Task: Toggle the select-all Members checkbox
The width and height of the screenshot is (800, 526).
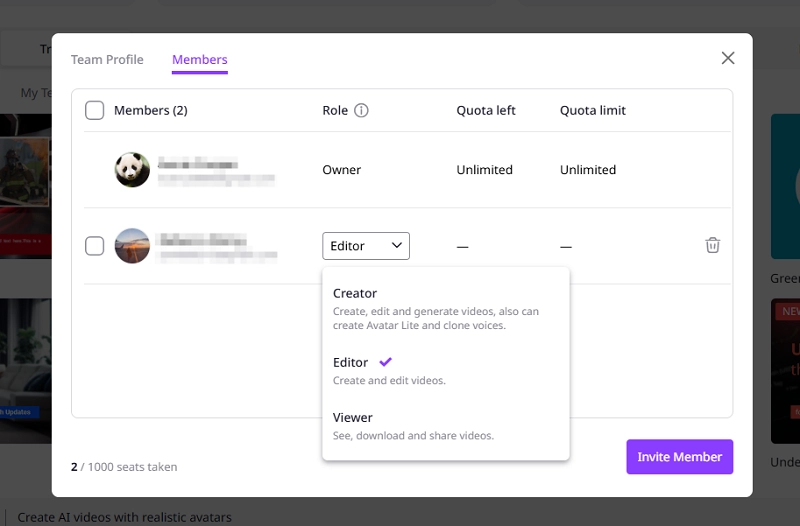Action: click(95, 111)
